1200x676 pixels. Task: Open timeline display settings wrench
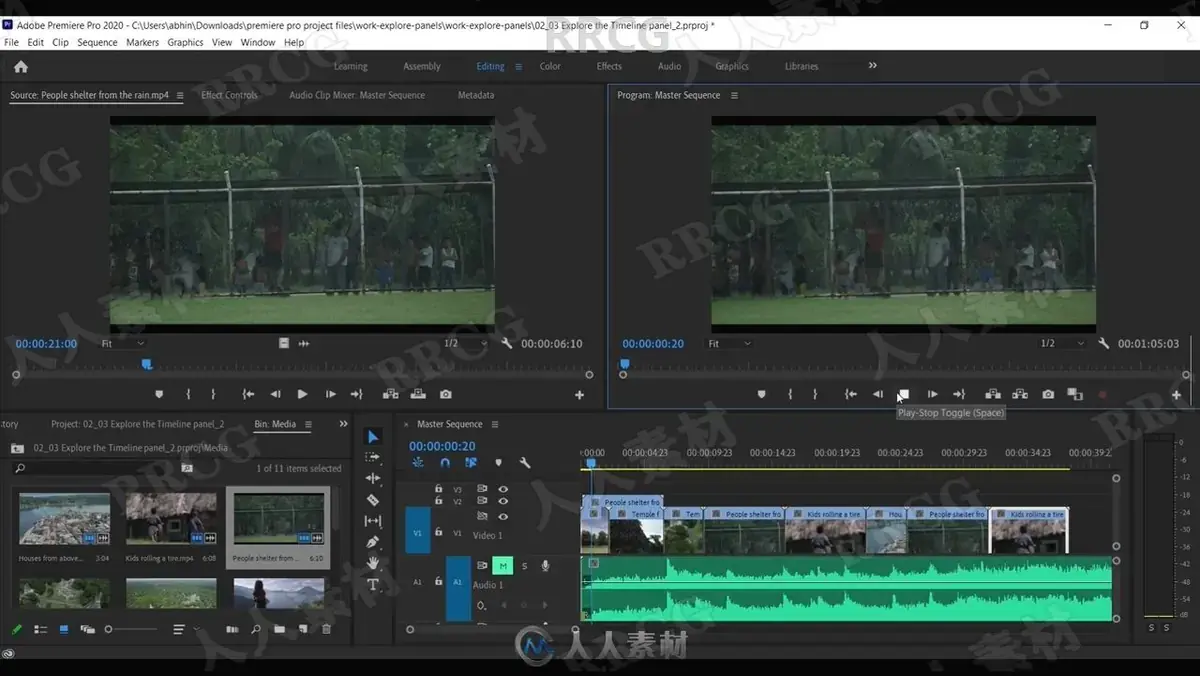pyautogui.click(x=525, y=463)
